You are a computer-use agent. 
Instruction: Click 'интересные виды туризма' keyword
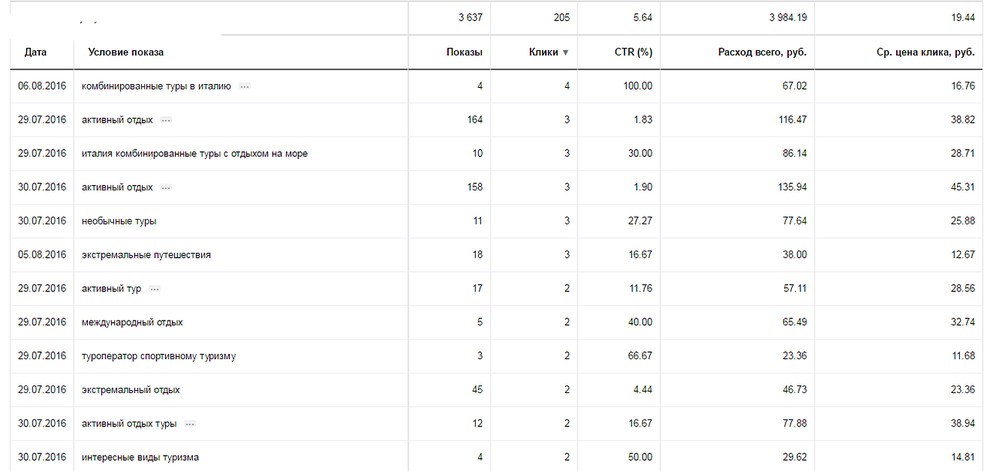click(x=140, y=457)
